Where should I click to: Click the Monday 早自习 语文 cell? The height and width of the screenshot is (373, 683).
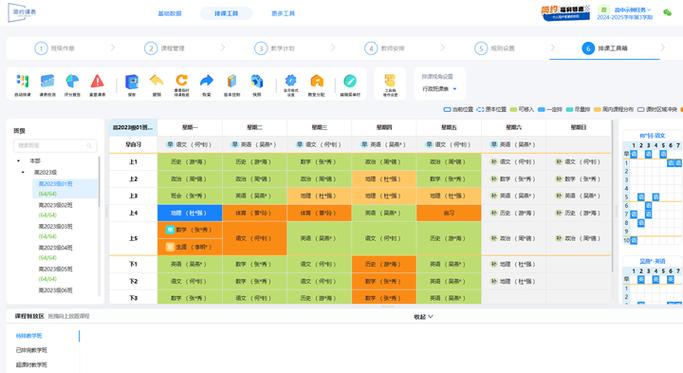(190, 144)
